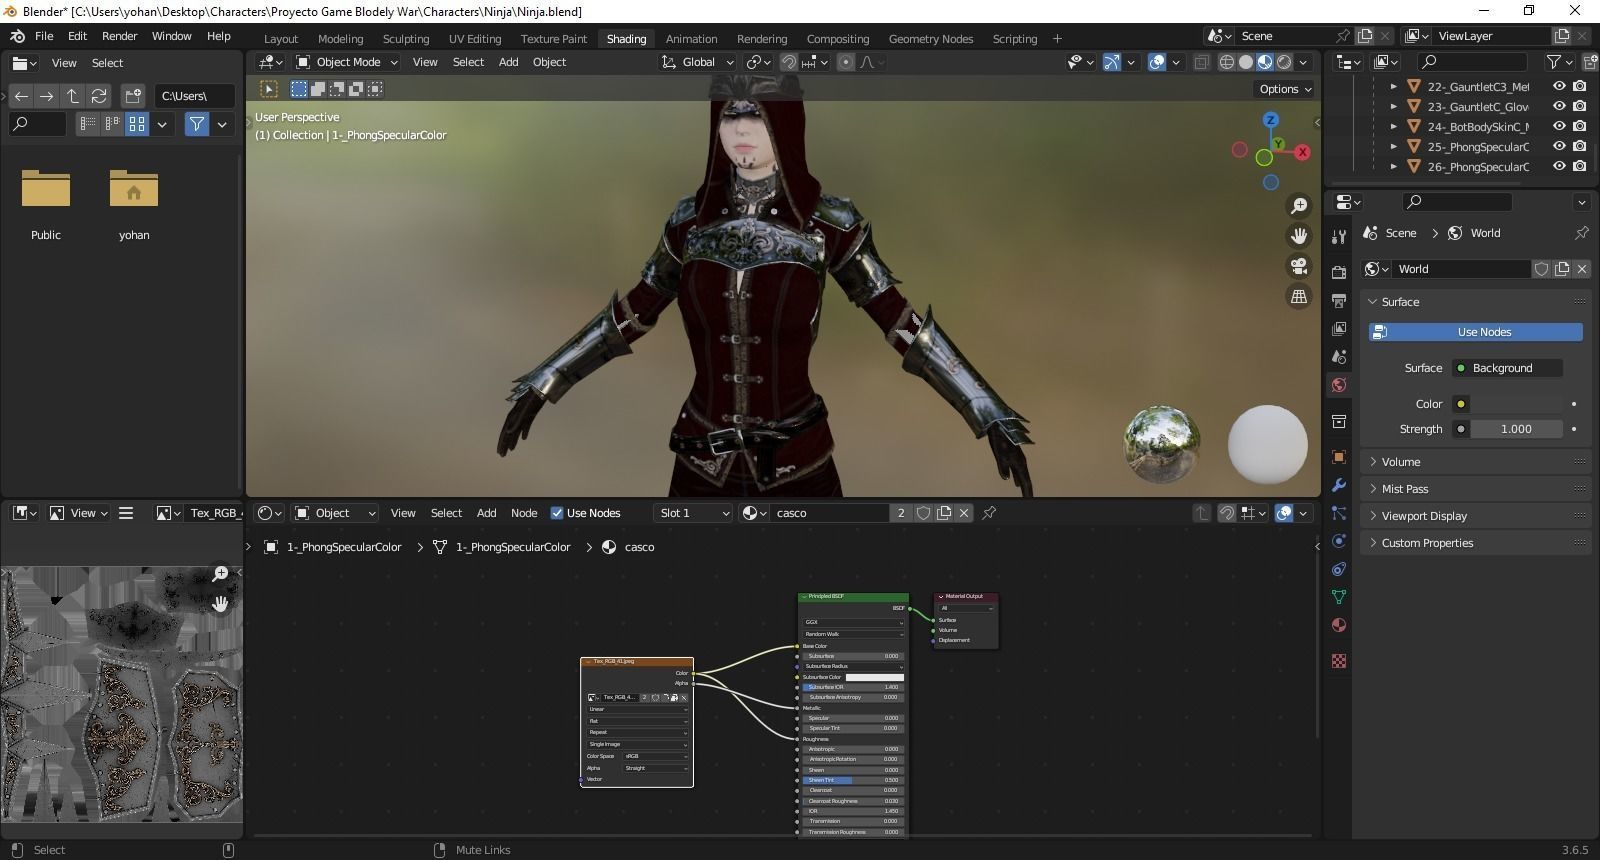The image size is (1600, 860).
Task: Switch to orthographic grid view icon
Action: pos(1298,297)
